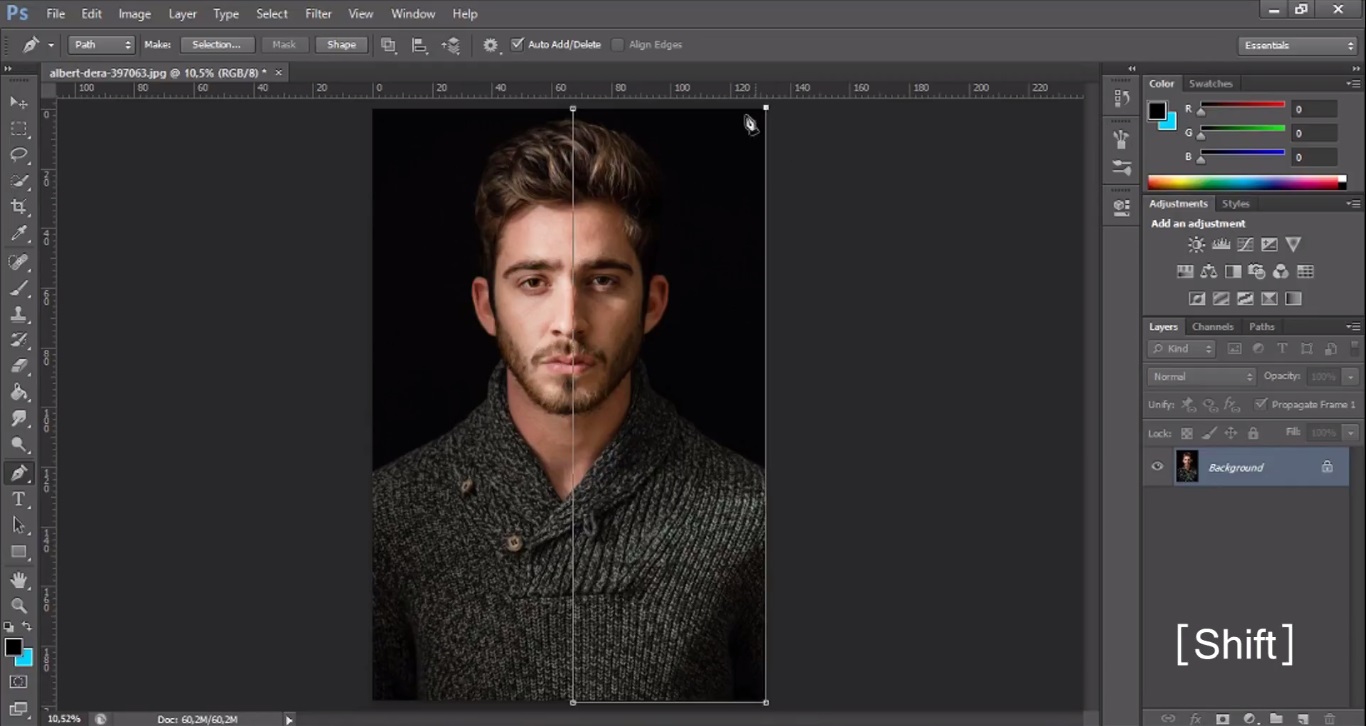Select the Lasso tool
This screenshot has width=1366, height=726.
point(19,154)
